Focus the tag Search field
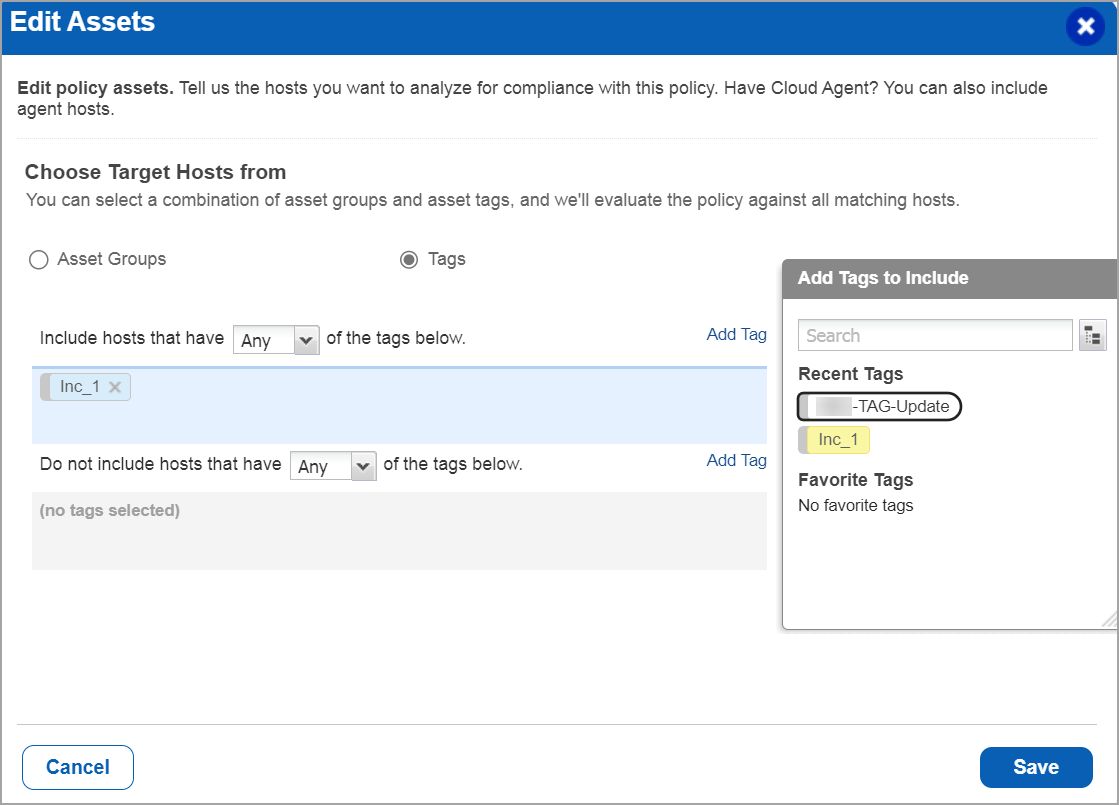This screenshot has width=1119, height=805. click(x=934, y=336)
